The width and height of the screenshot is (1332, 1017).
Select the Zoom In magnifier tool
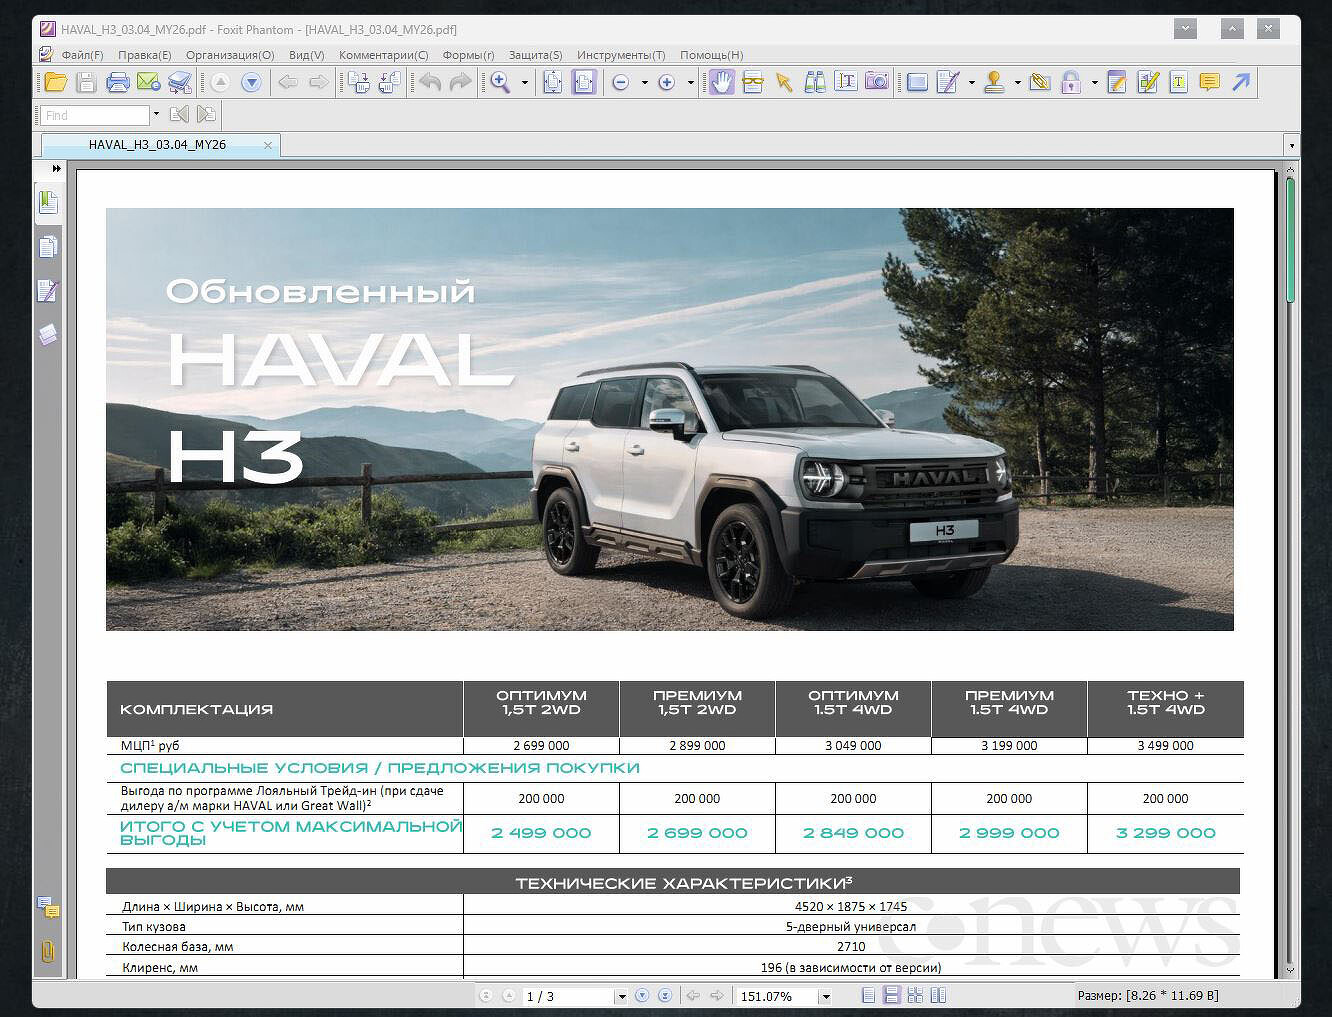point(501,83)
